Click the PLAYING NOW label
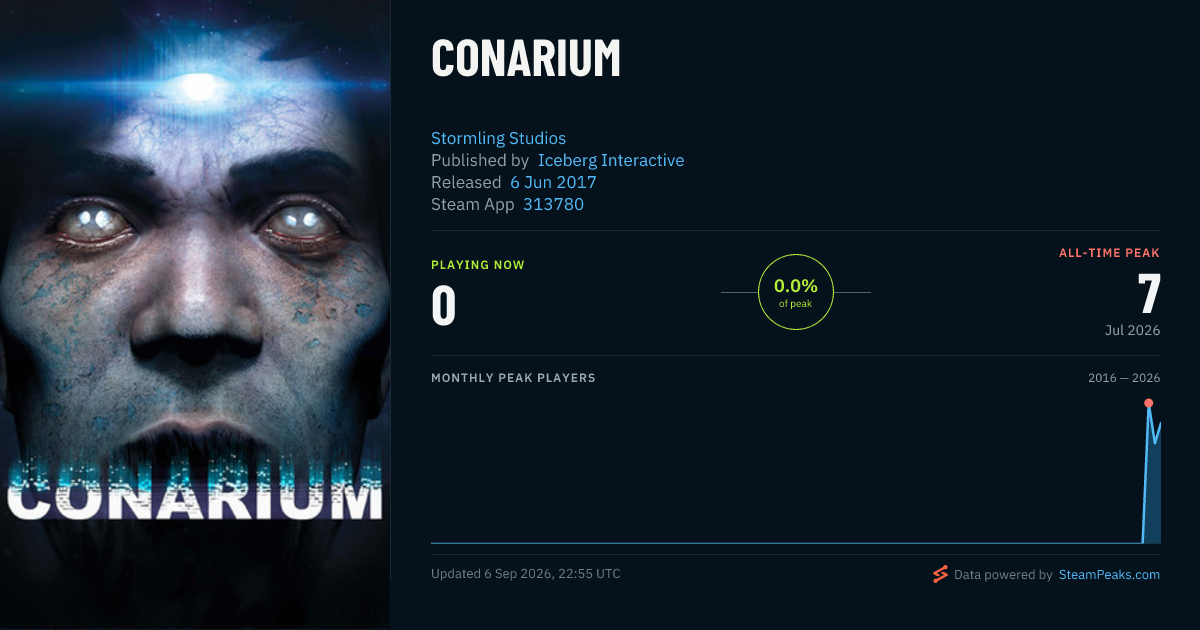The height and width of the screenshot is (630, 1200). click(x=478, y=265)
